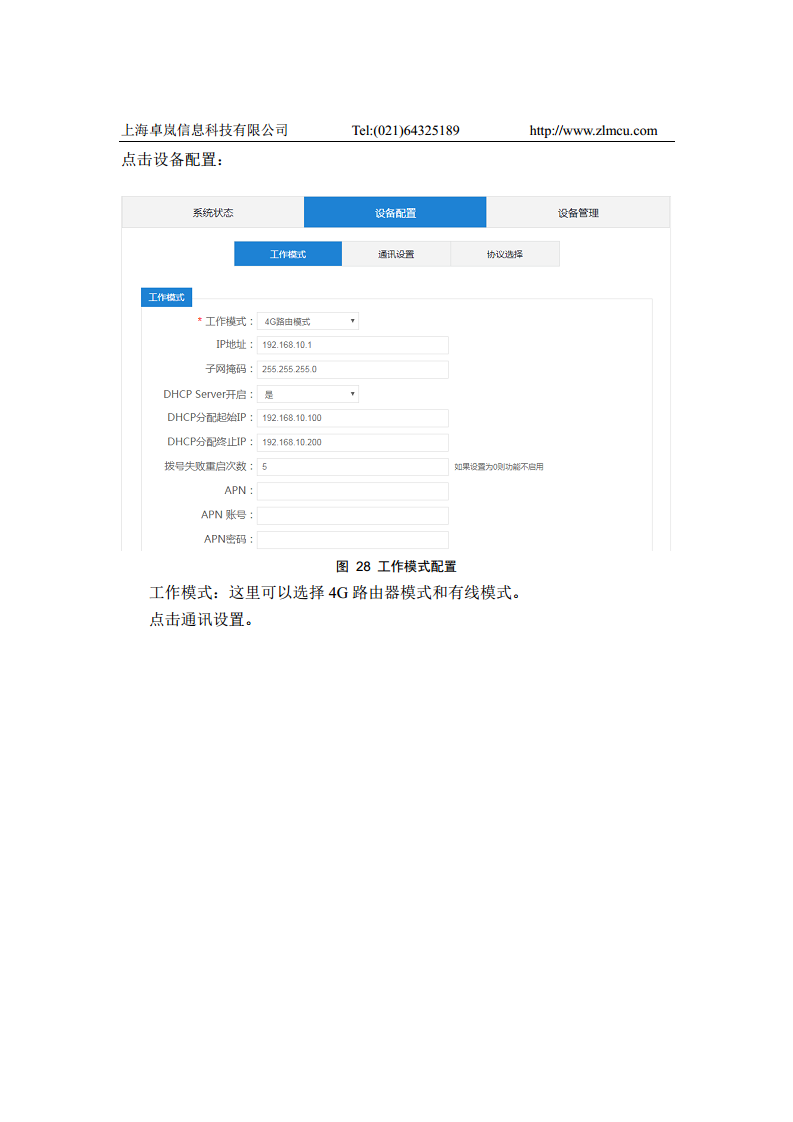This screenshot has height=1122, width=793.
Task: Select the 工作模式 sub-tab
Action: tap(288, 254)
